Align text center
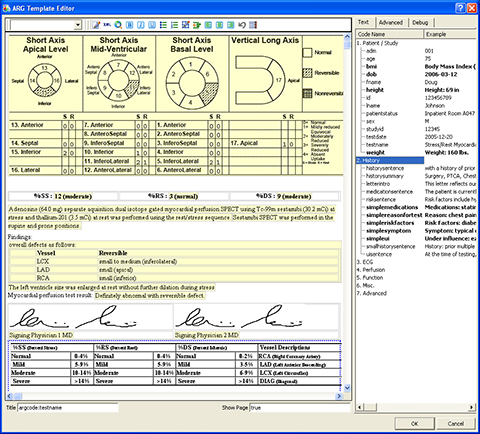Screen dimensions: 480x434 point(219,25)
